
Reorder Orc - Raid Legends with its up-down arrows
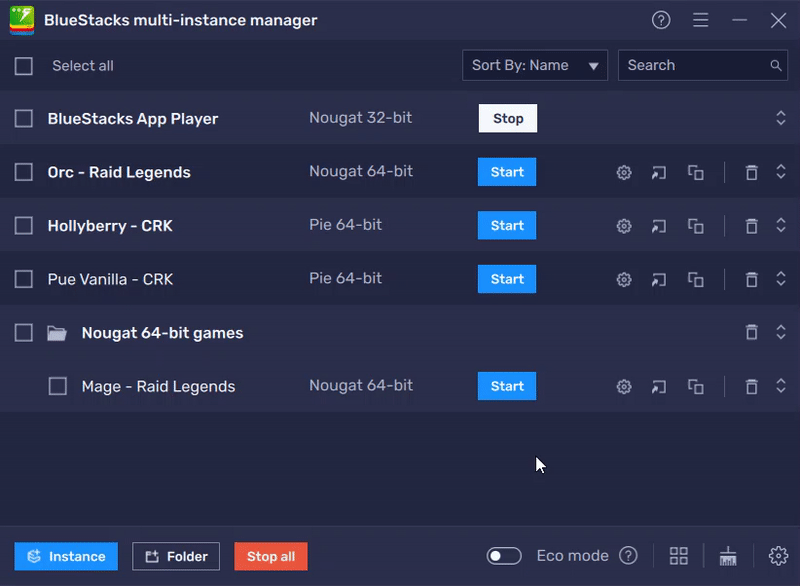coord(781,171)
